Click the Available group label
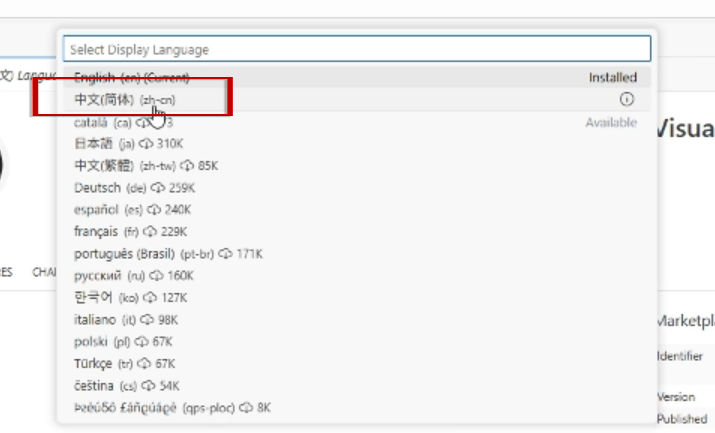 611,122
